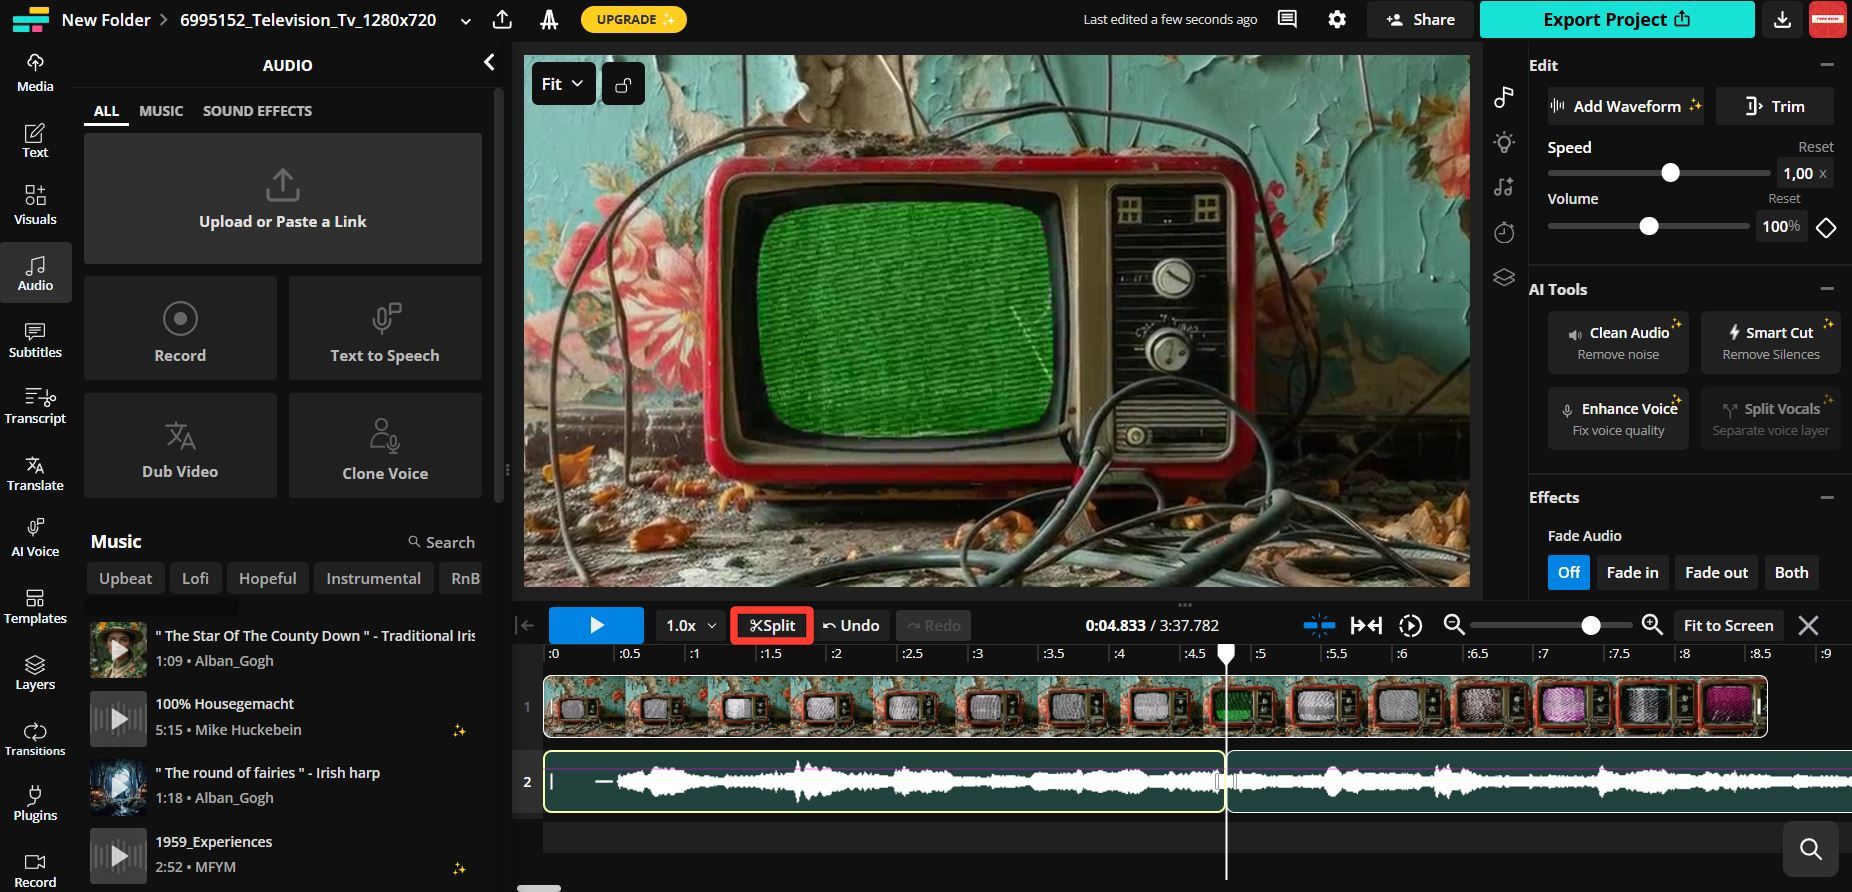Image resolution: width=1852 pixels, height=892 pixels.
Task: Open the Fit zoom dropdown
Action: pyautogui.click(x=563, y=84)
